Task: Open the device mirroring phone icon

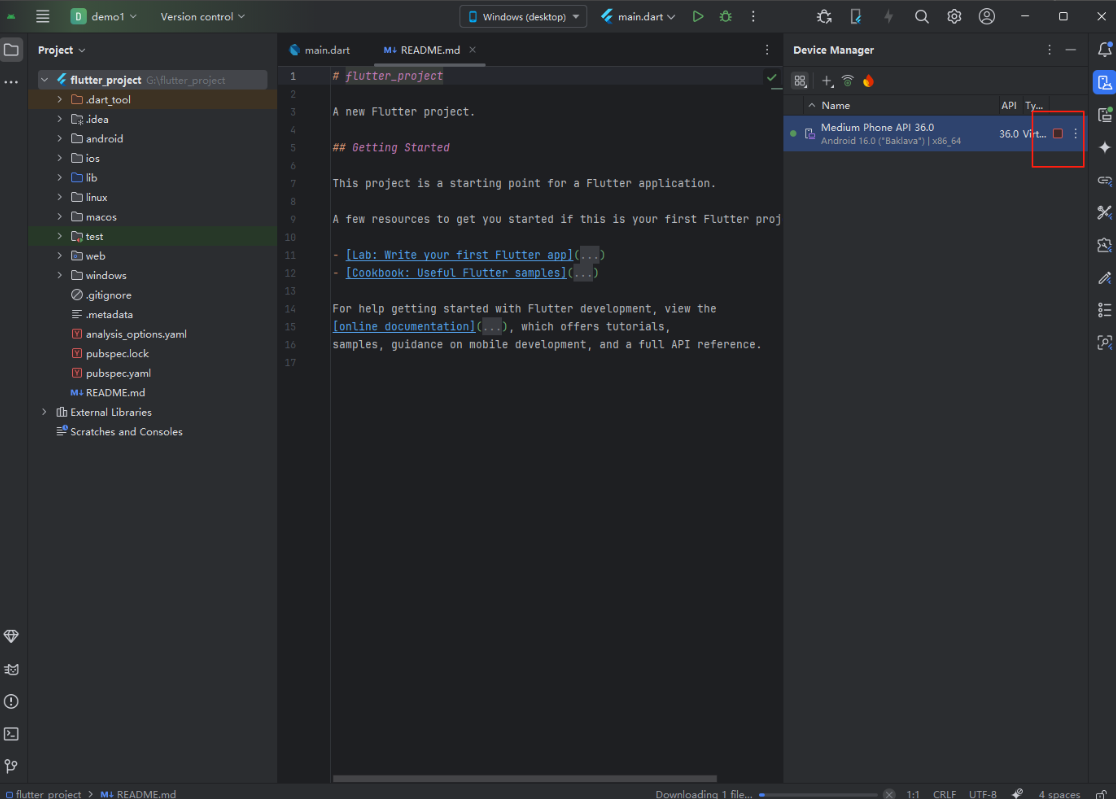Action: coord(856,16)
